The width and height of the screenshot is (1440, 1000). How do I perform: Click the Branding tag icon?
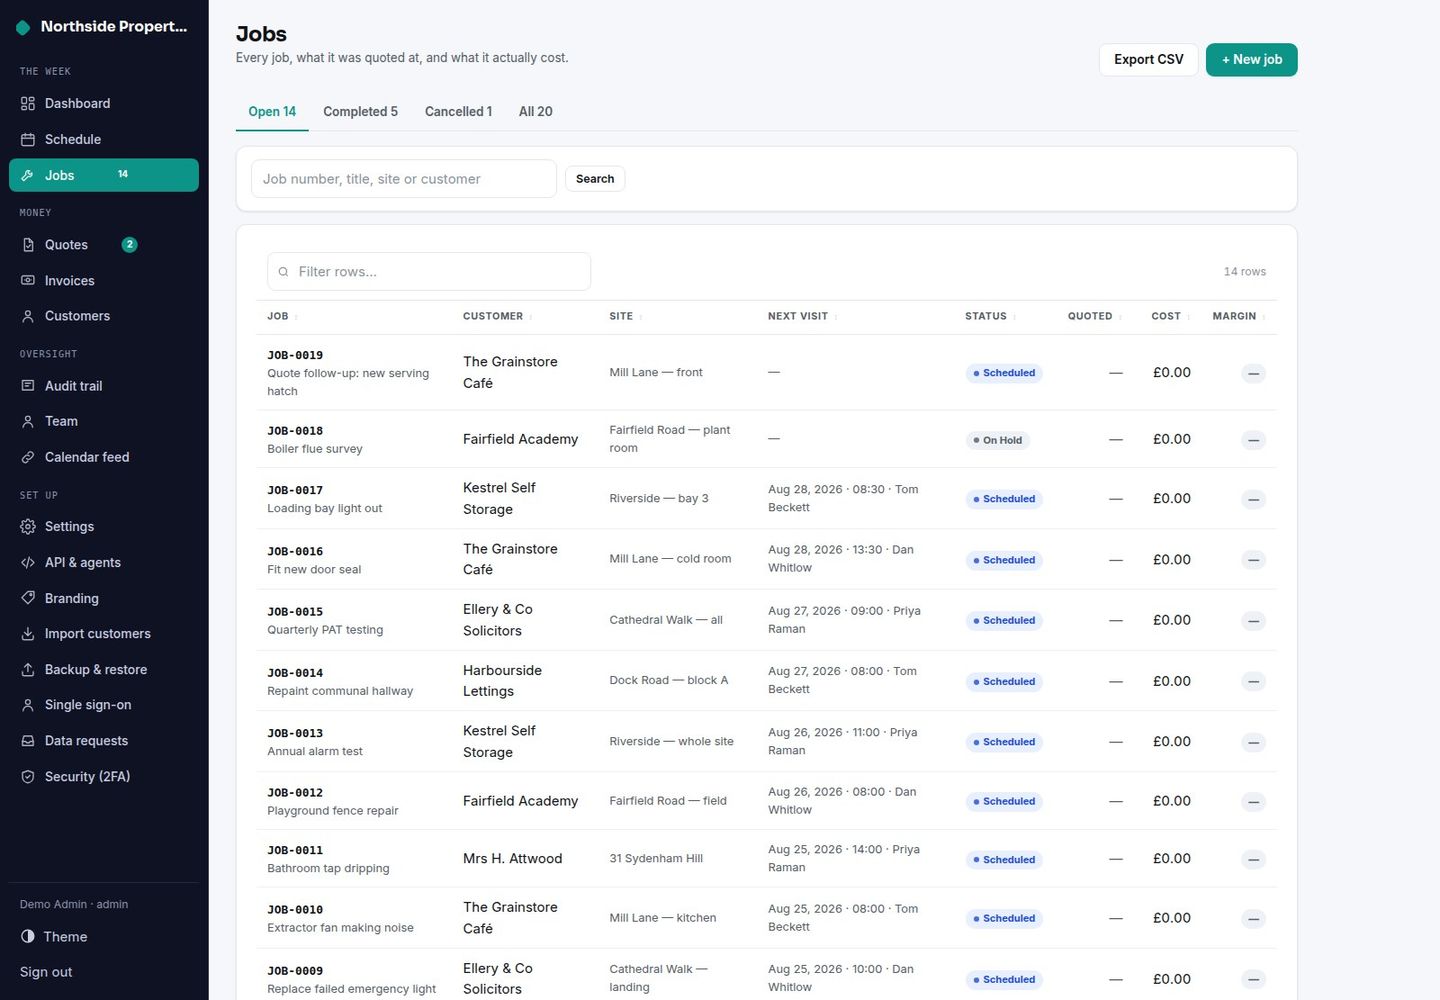[x=28, y=598]
